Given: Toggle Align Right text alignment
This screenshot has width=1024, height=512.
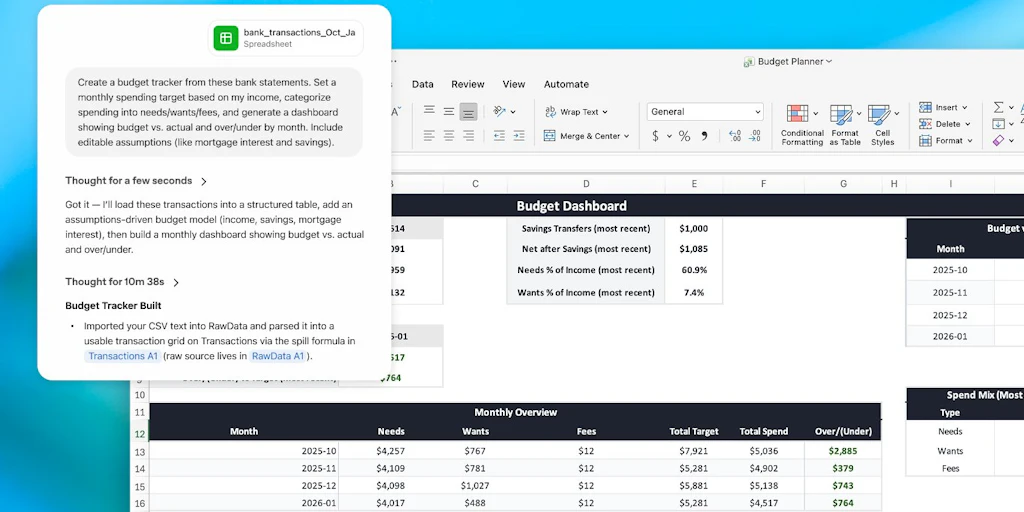Looking at the screenshot, I should [468, 136].
